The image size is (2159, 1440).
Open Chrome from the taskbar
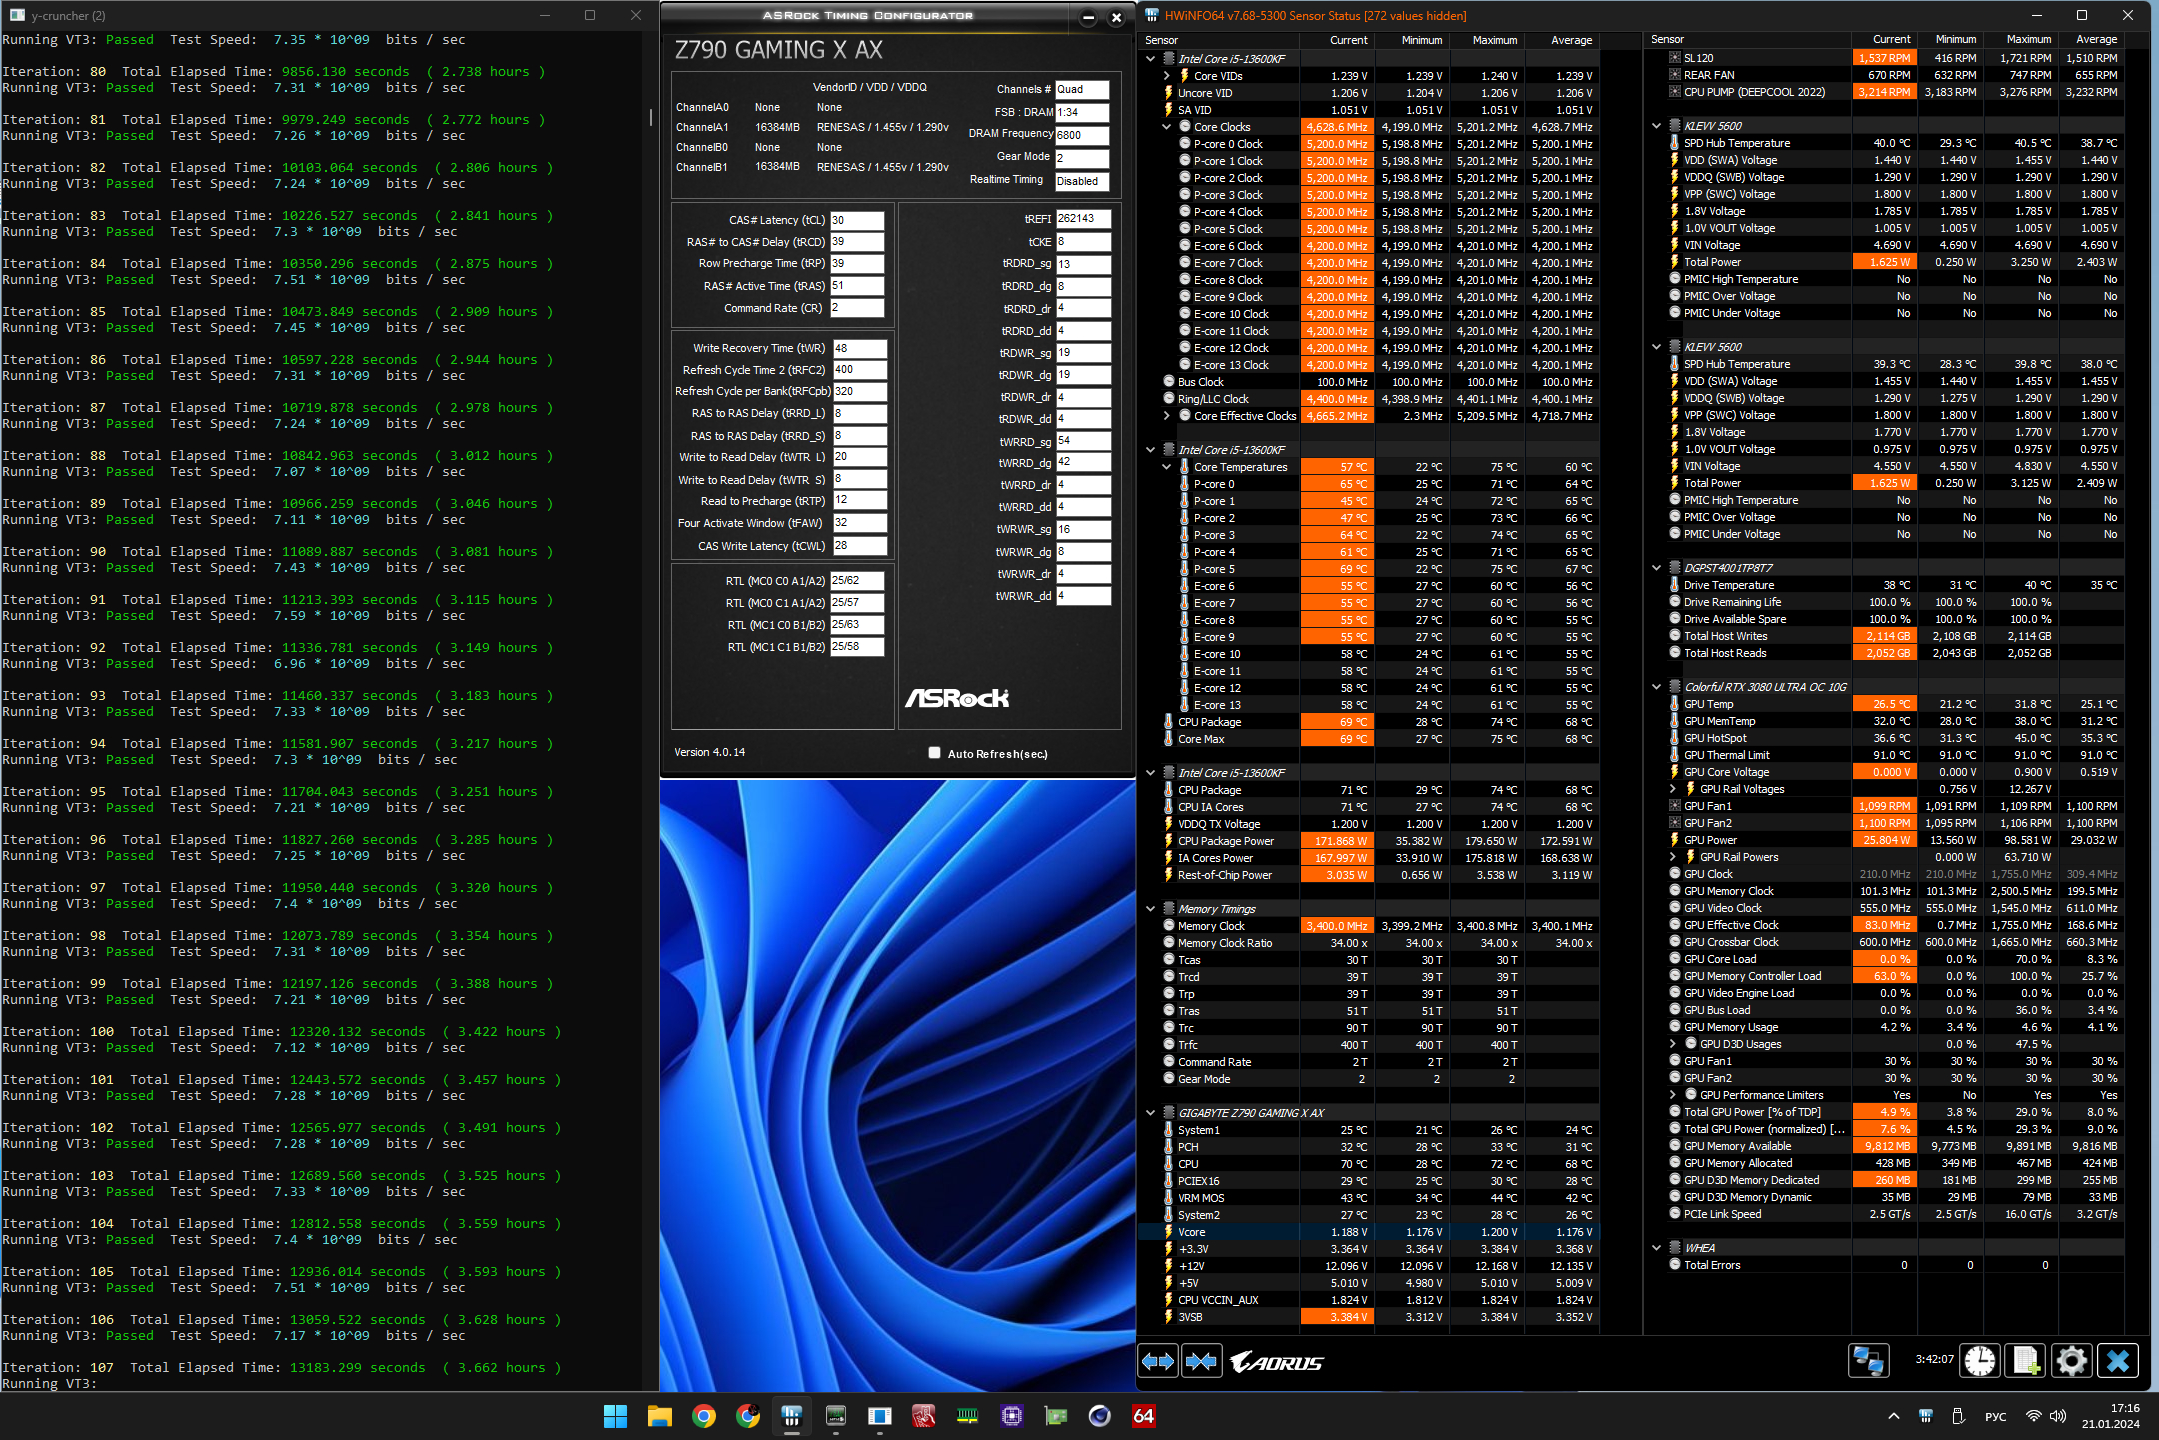click(704, 1416)
